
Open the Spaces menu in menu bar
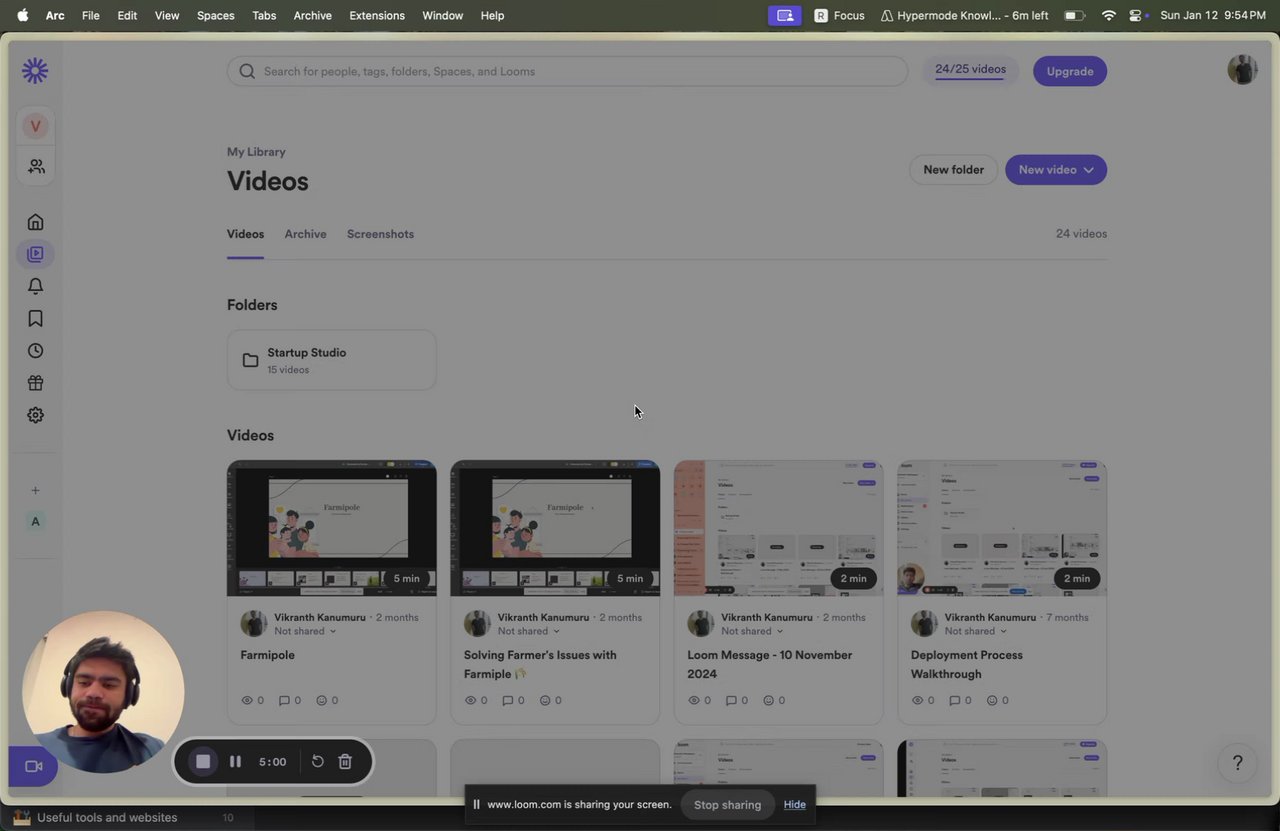pos(215,15)
